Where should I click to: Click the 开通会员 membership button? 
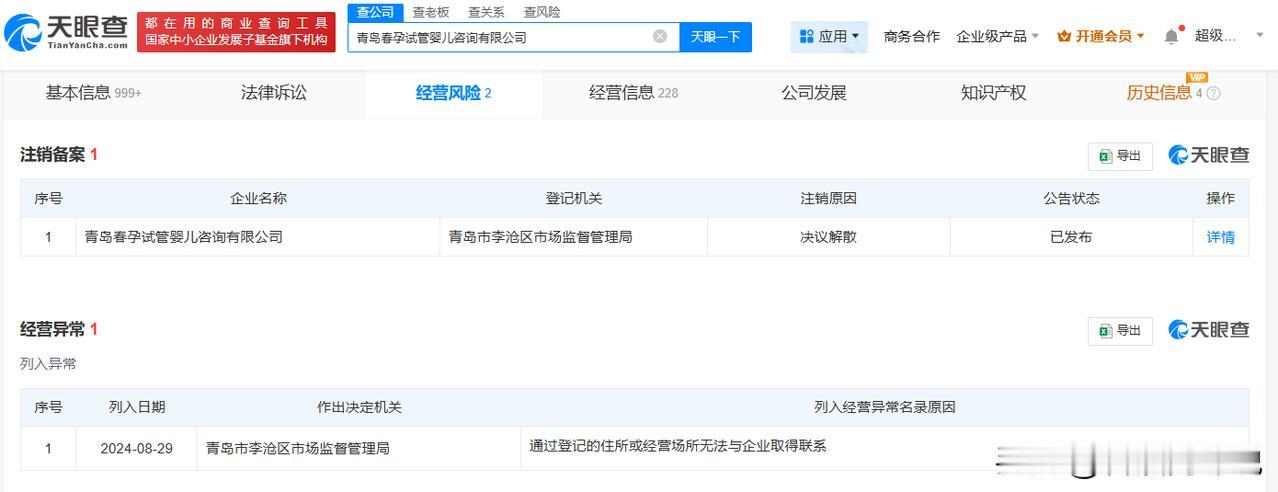tap(1101, 36)
